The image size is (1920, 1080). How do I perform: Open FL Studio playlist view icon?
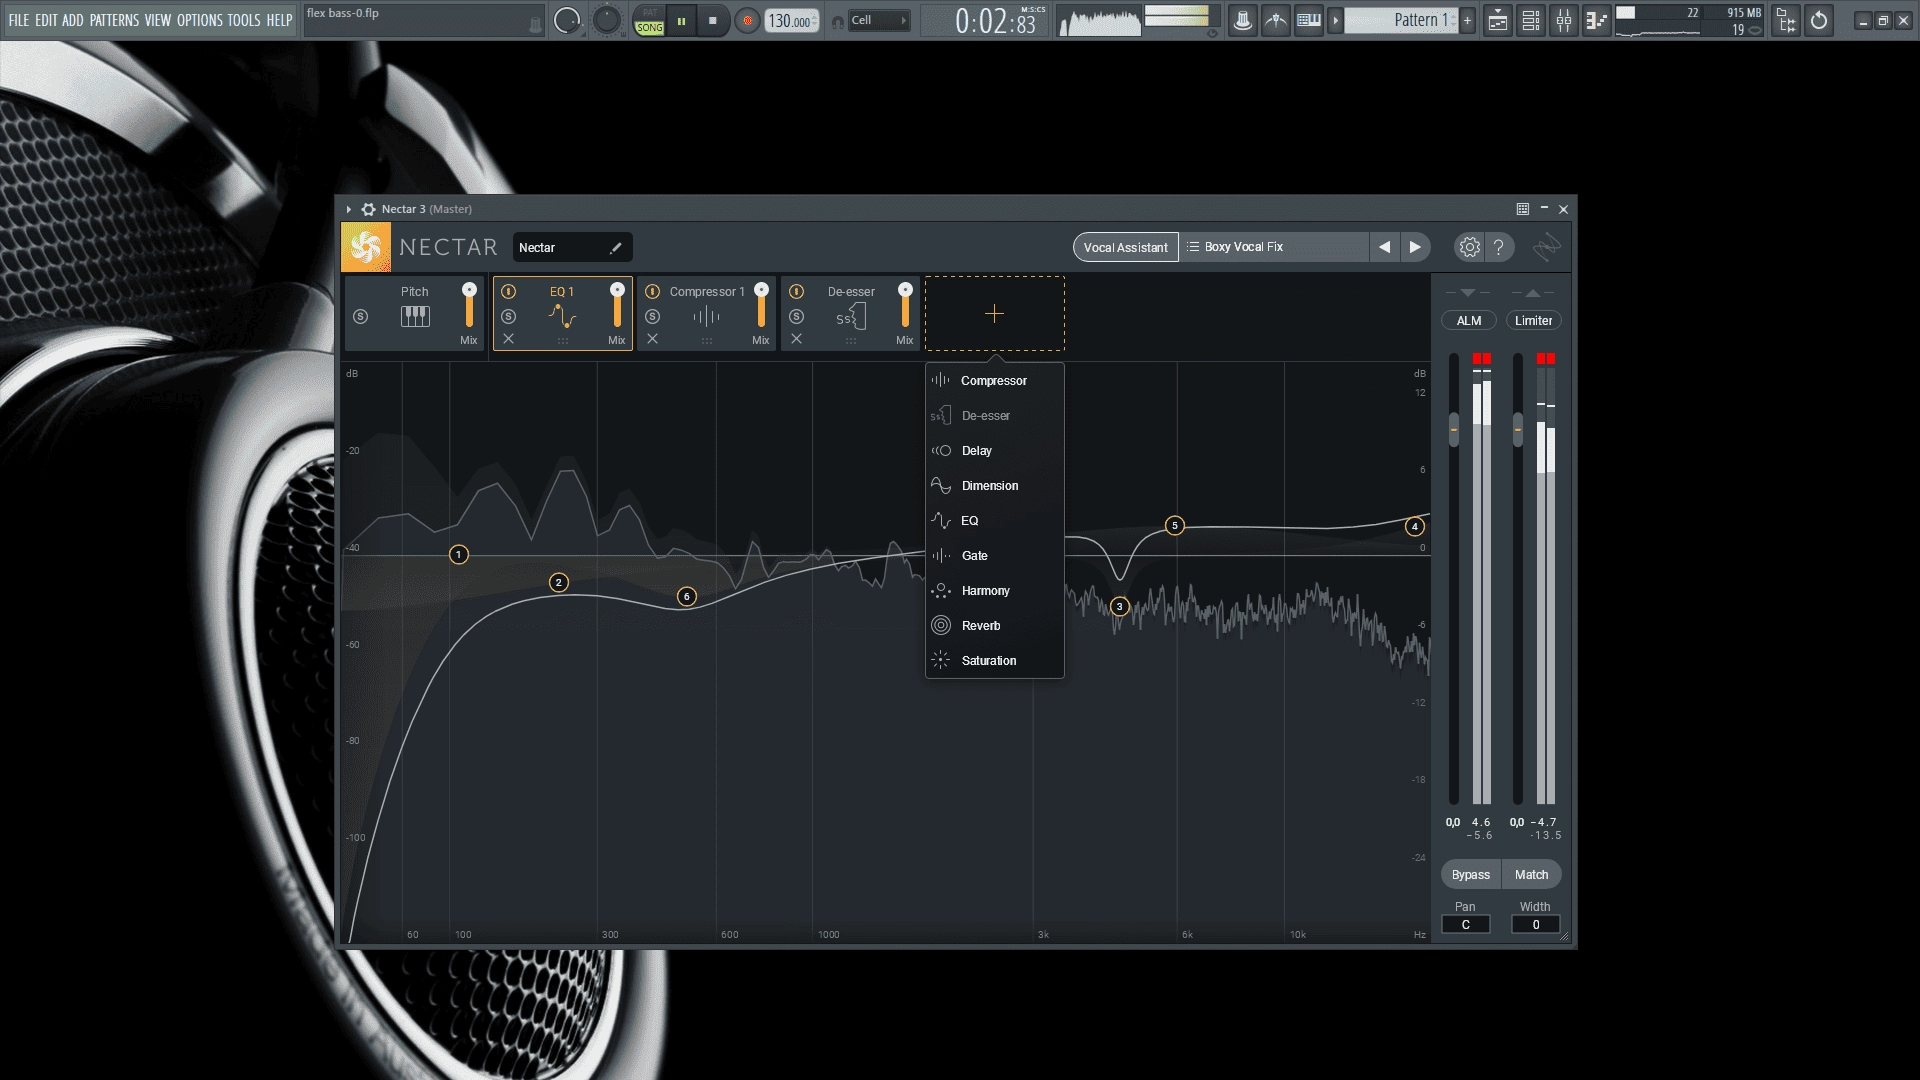[1498, 20]
